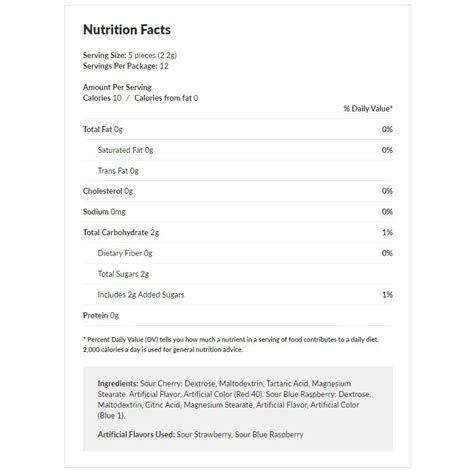
Task: Click the Protein 0g row
Action: pyautogui.click(x=238, y=315)
